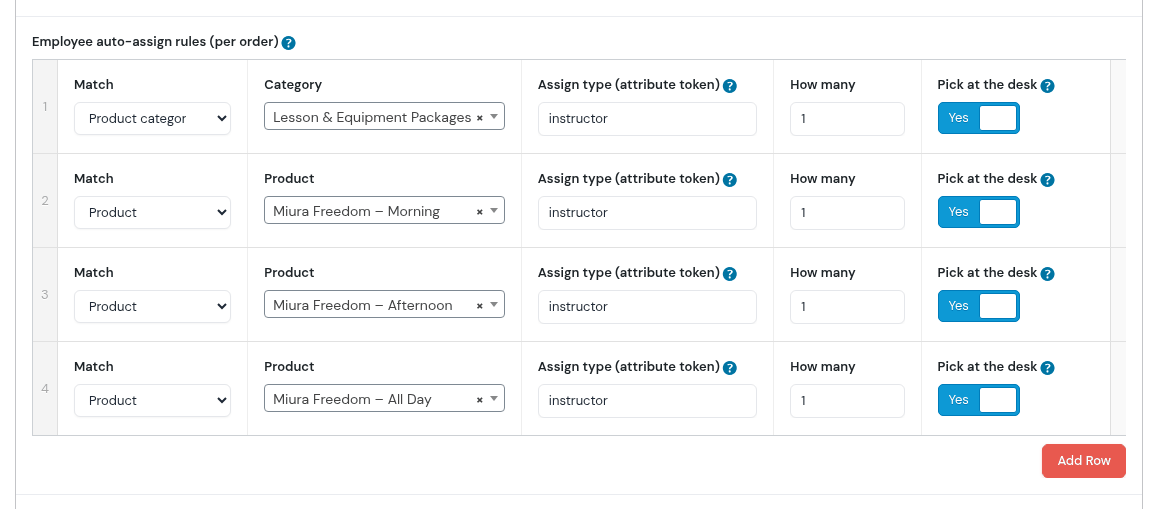Remove Miura Freedom – Morning selection with x

(479, 212)
